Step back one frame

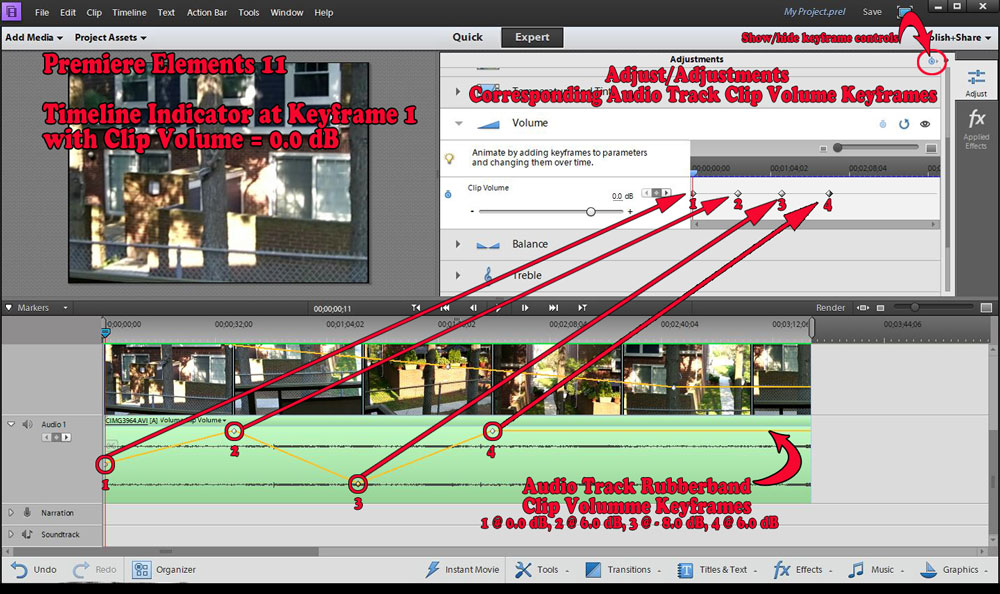coord(473,308)
